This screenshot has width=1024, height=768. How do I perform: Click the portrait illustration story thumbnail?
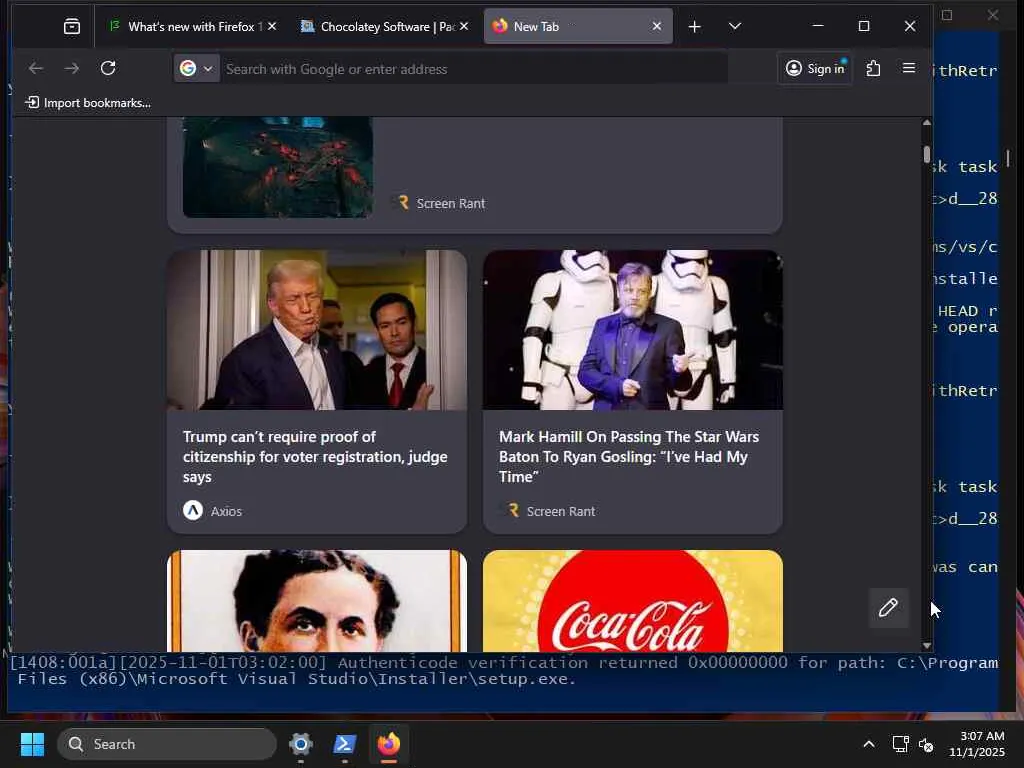(317, 601)
